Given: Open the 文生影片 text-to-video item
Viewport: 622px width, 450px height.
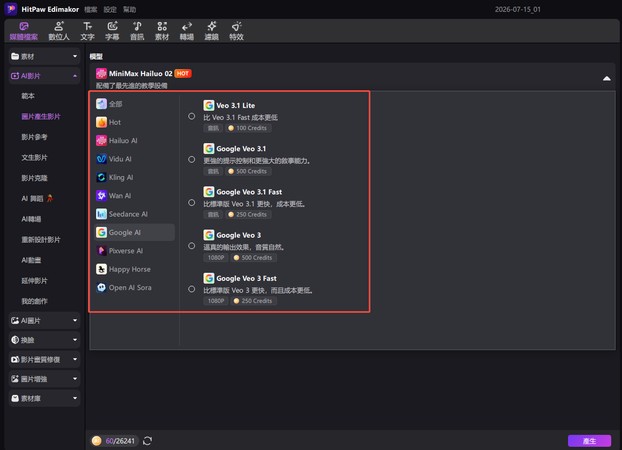Looking at the screenshot, I should pos(35,158).
